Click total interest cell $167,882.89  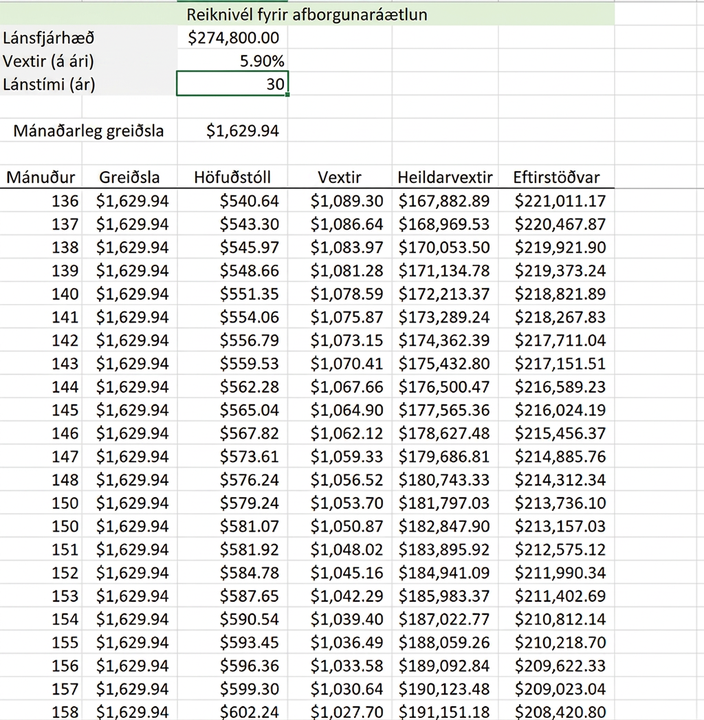(445, 201)
